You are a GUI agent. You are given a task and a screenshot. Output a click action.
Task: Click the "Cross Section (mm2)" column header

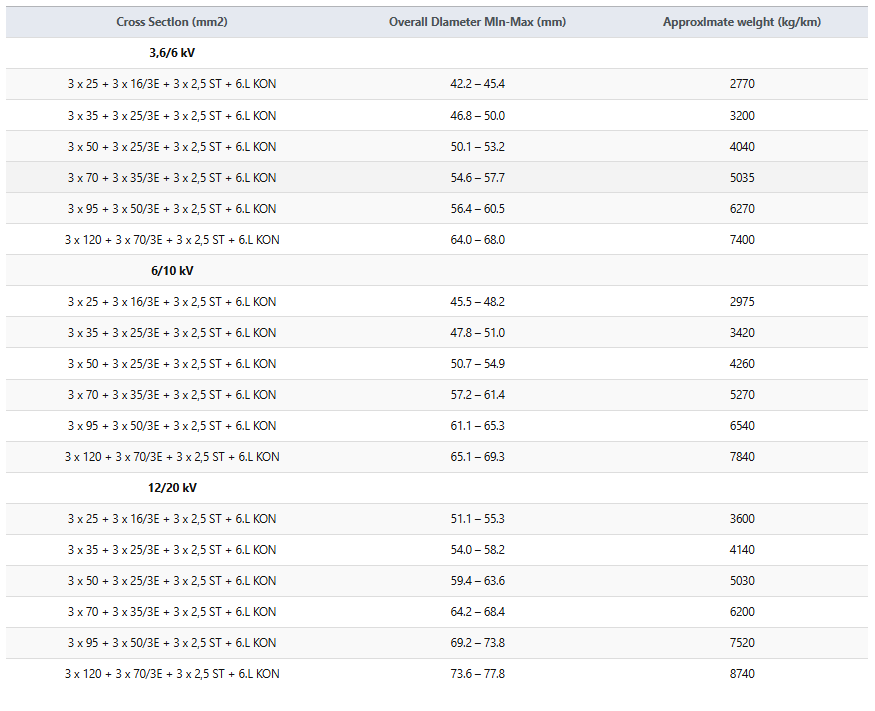pos(172,22)
